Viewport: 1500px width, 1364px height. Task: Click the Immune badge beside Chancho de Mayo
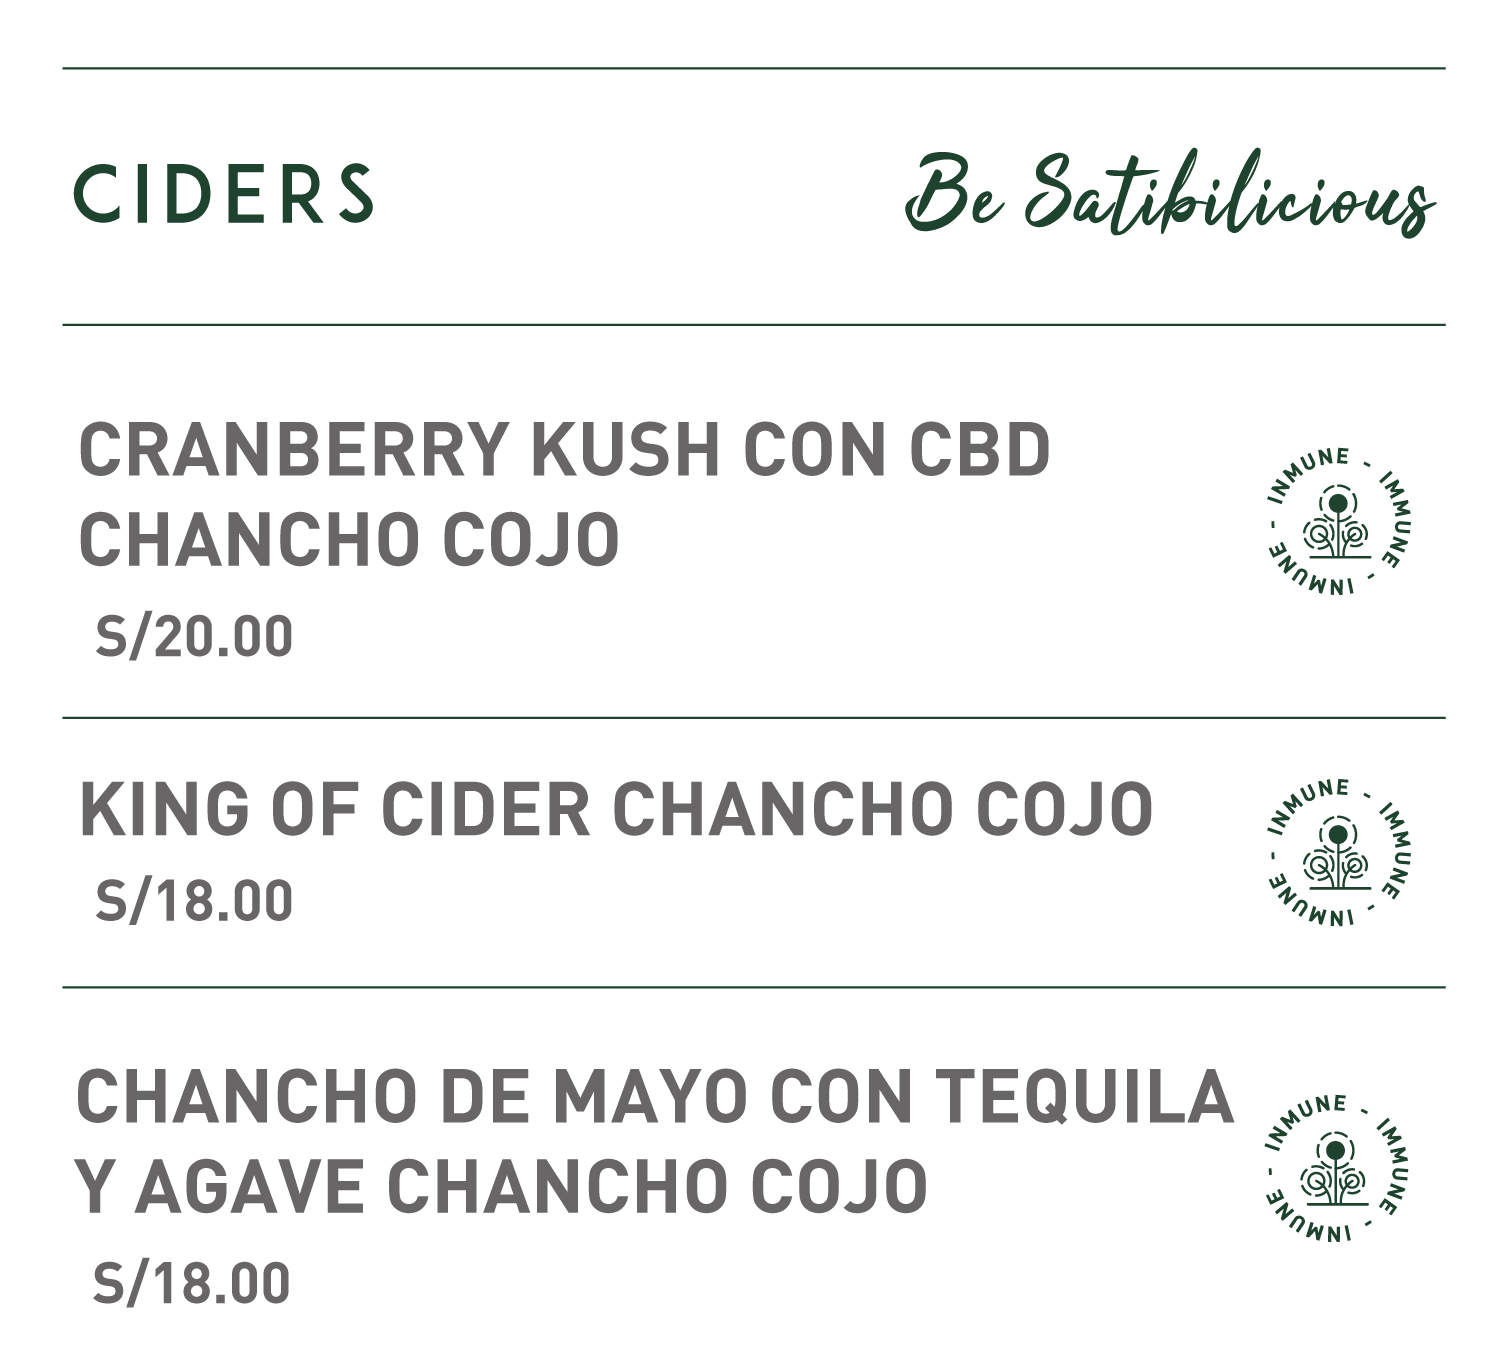1338,1168
